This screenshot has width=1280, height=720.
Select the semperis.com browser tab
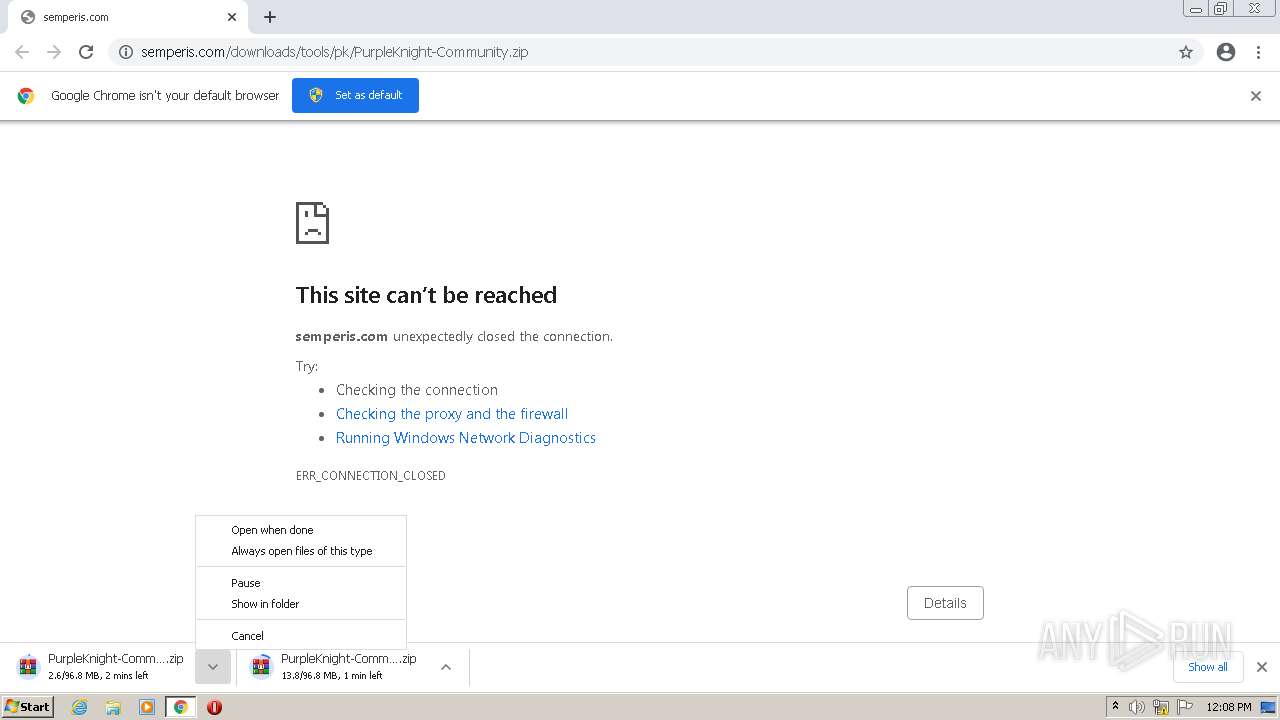(126, 17)
